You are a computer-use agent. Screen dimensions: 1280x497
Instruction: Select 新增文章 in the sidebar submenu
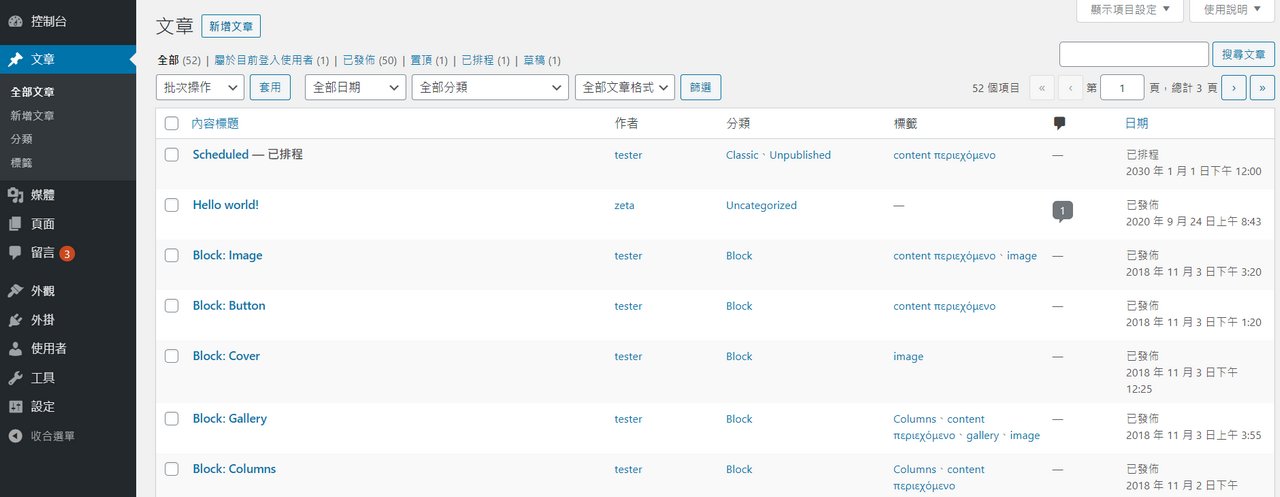pos(33,115)
